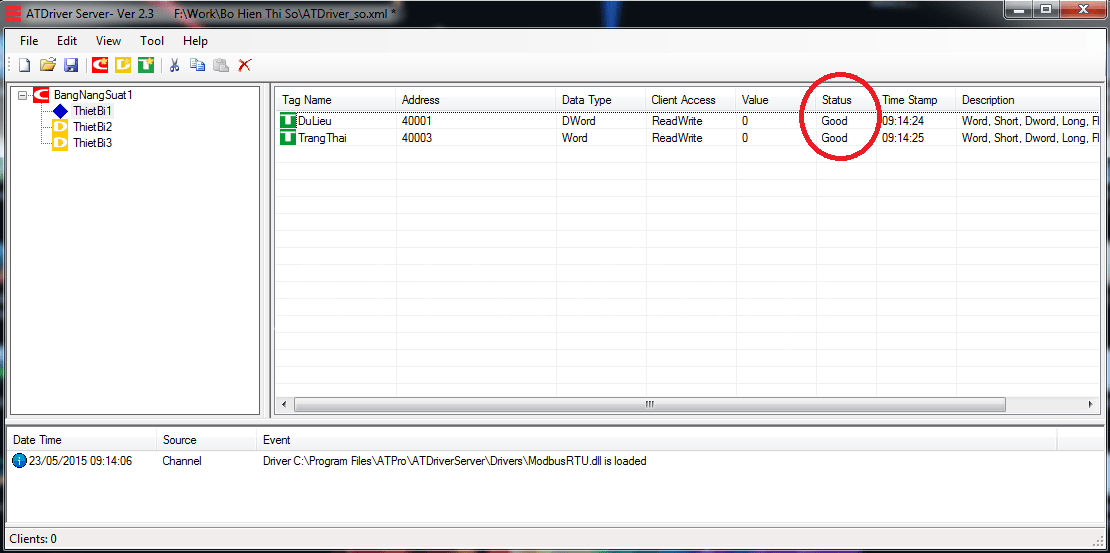Open the View menu
This screenshot has height=553, width=1110.
108,41
